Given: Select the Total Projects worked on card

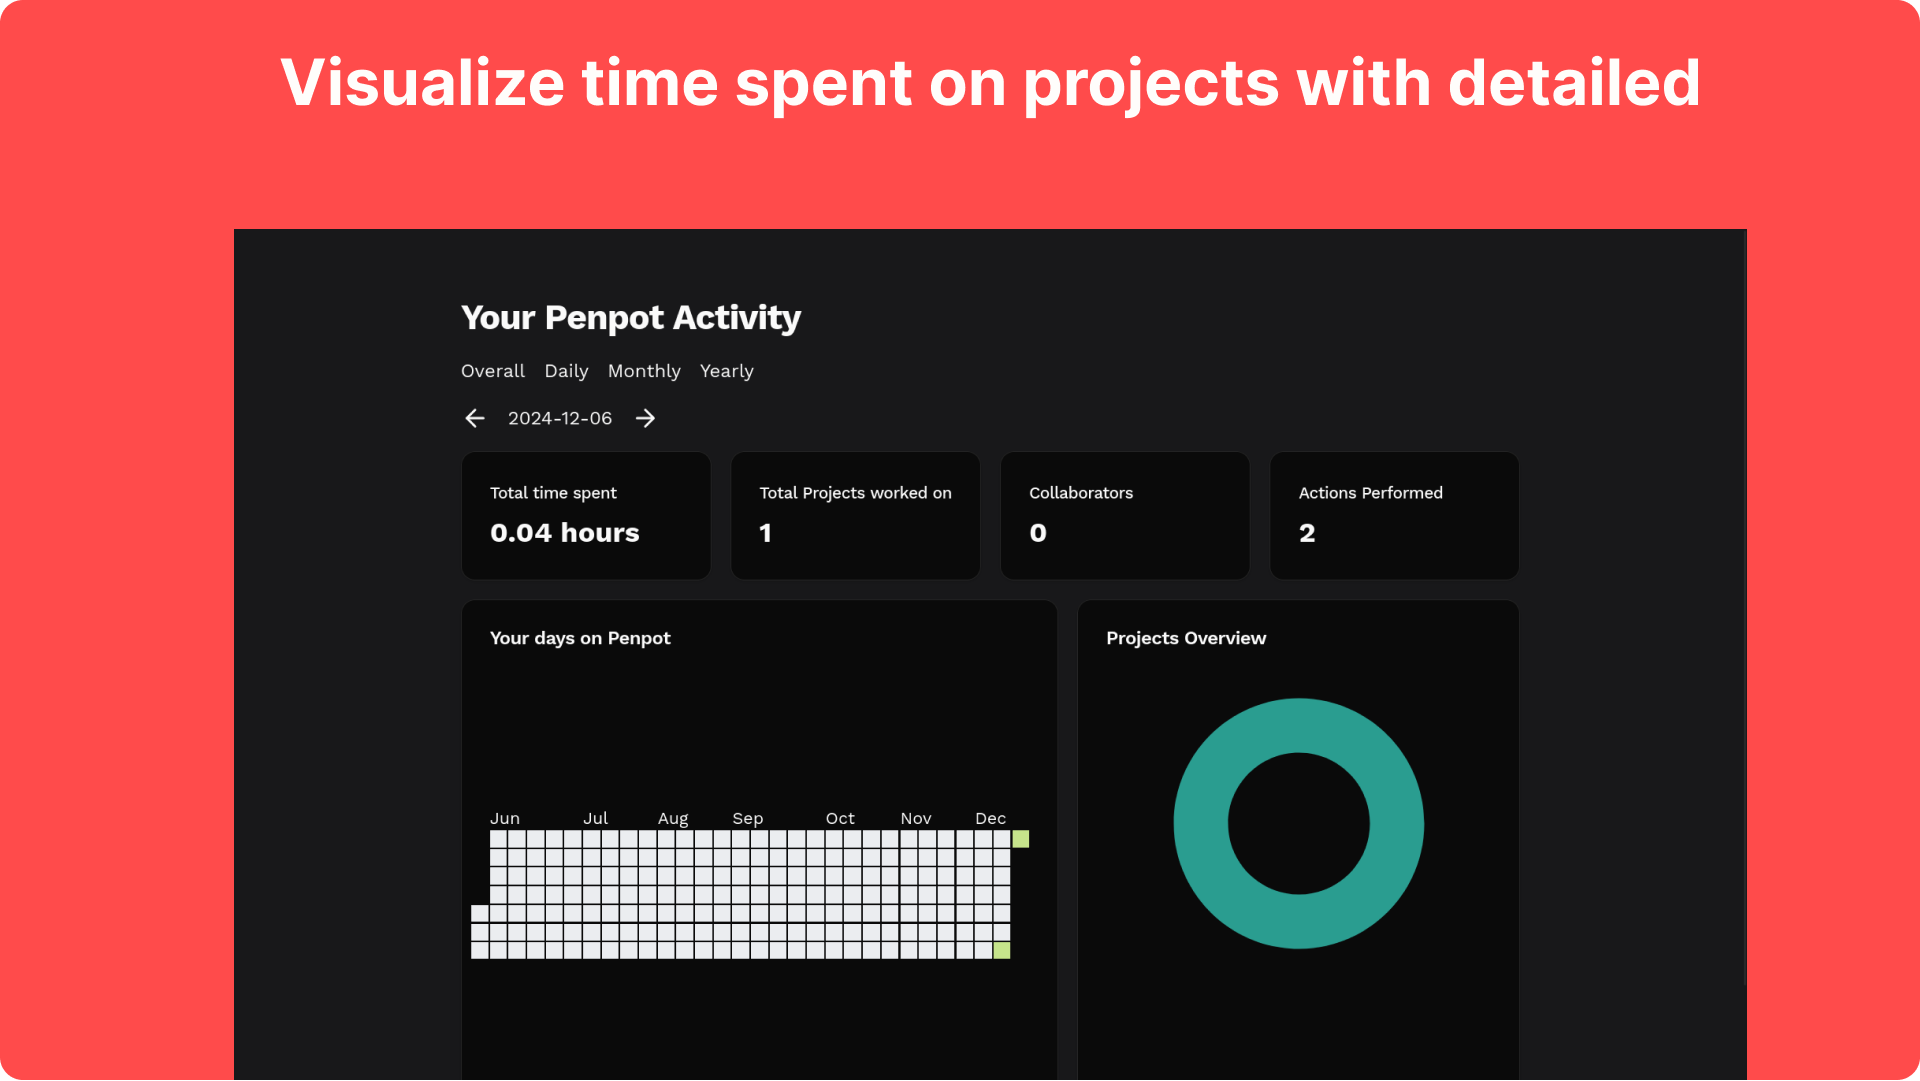Looking at the screenshot, I should (x=855, y=515).
